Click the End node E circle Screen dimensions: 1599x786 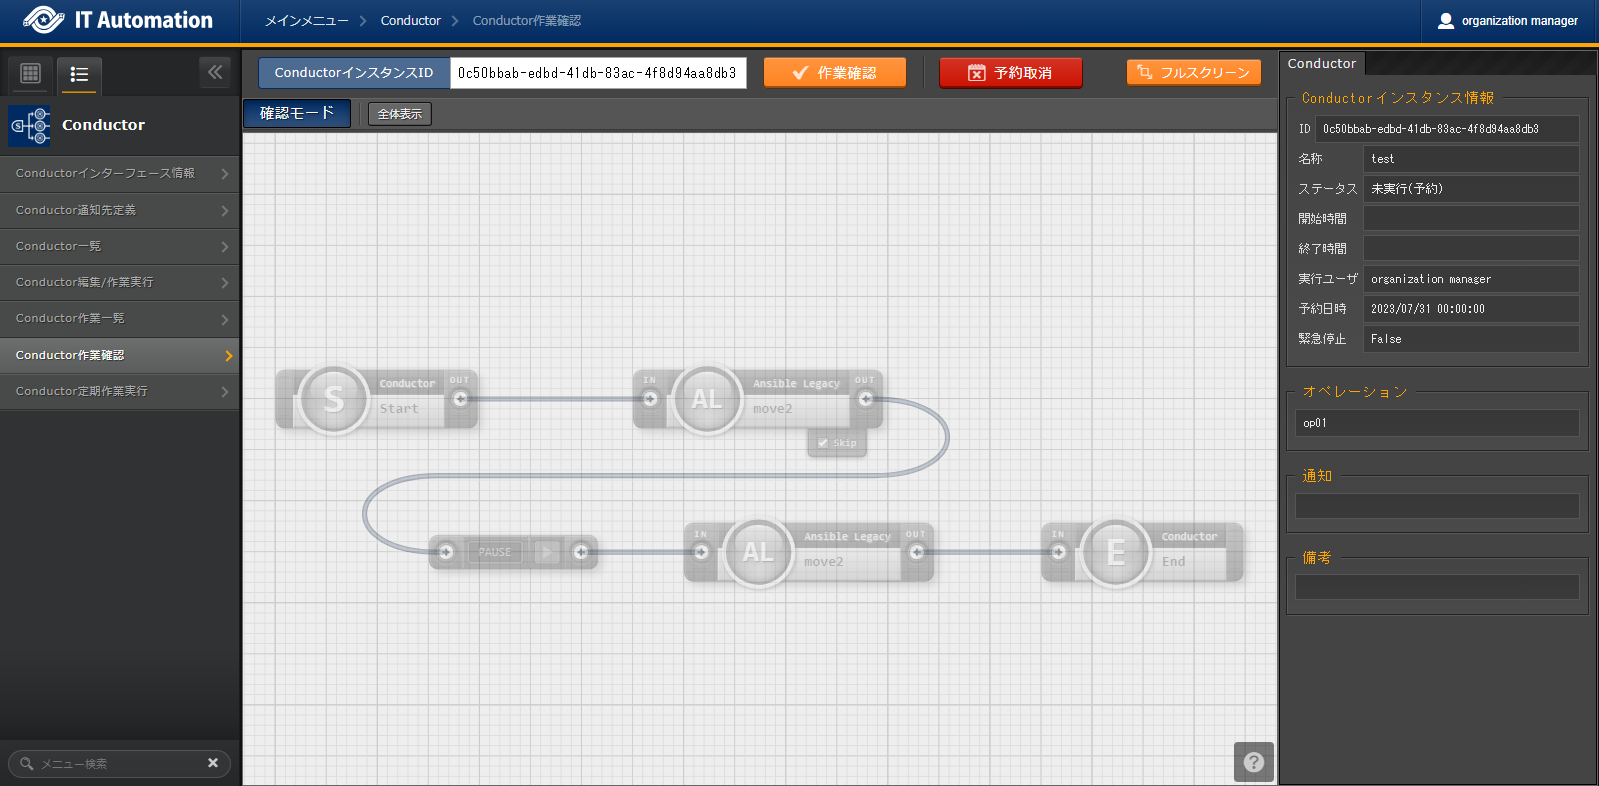pos(1115,552)
